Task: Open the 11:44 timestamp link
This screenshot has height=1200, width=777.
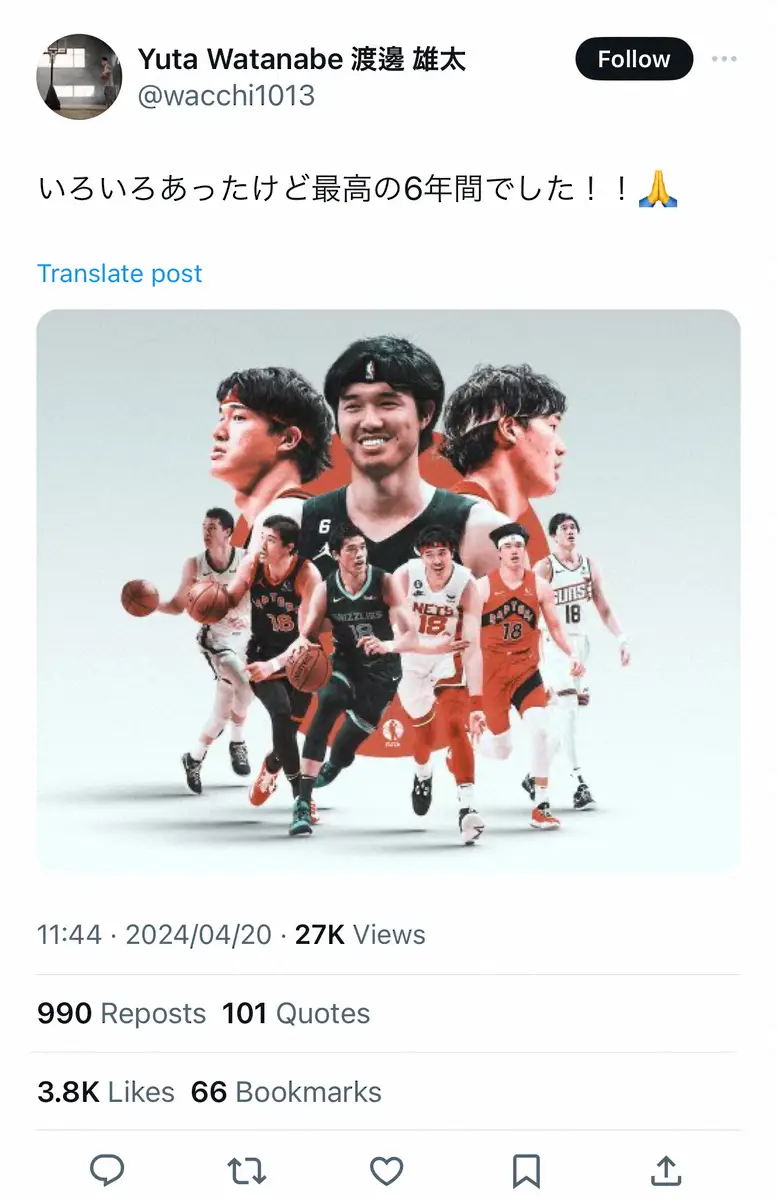Action: [x=69, y=934]
